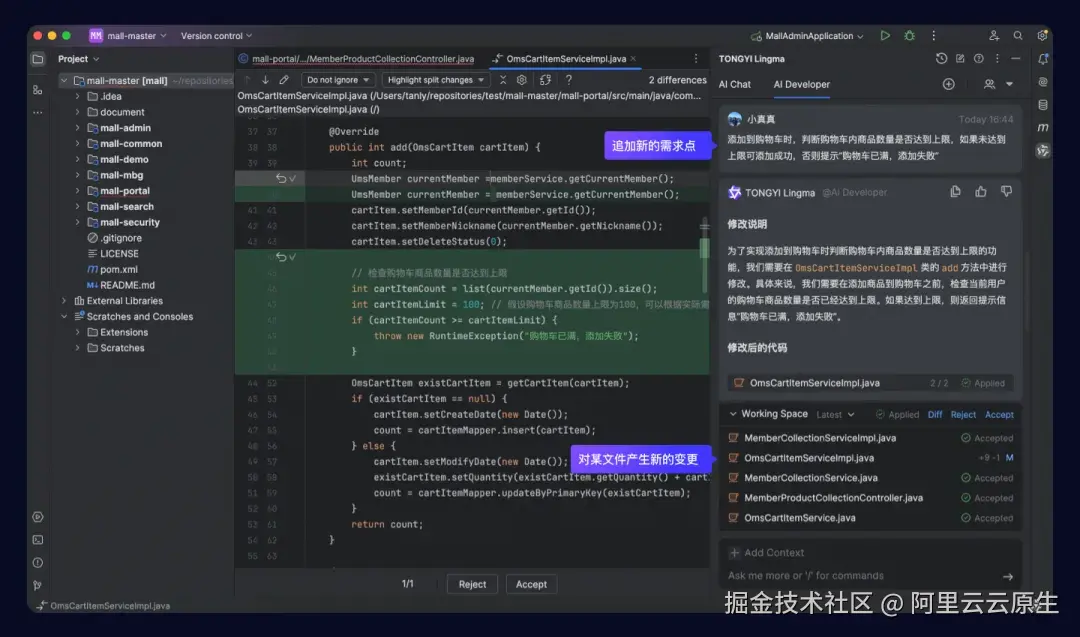The height and width of the screenshot is (637, 1080).
Task: Give thumbs up to Lingma answer
Action: coord(981,192)
